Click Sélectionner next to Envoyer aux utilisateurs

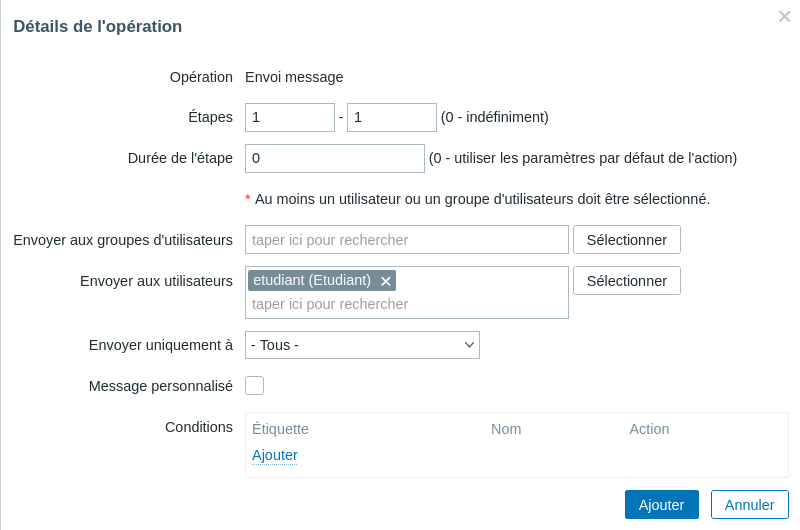[626, 281]
